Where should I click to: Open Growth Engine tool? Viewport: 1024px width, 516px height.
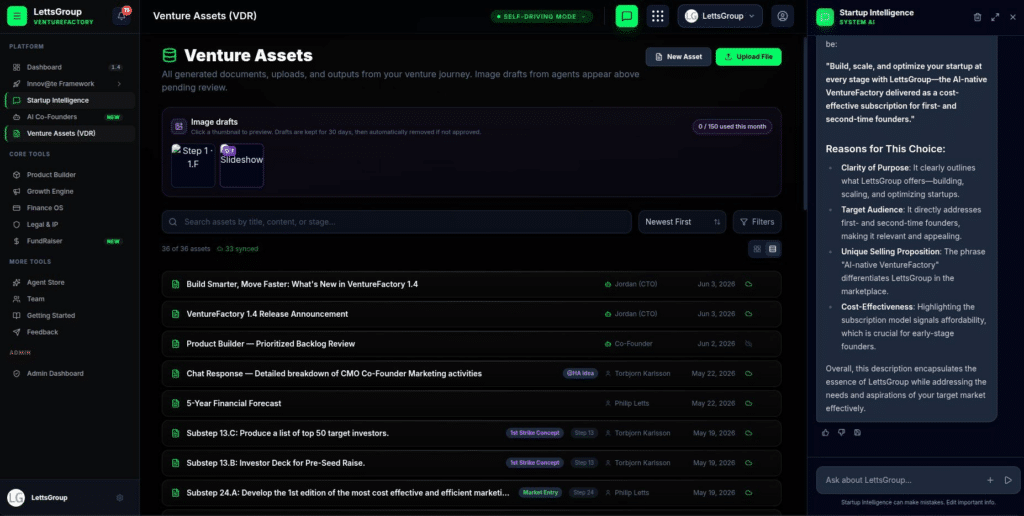point(69,191)
